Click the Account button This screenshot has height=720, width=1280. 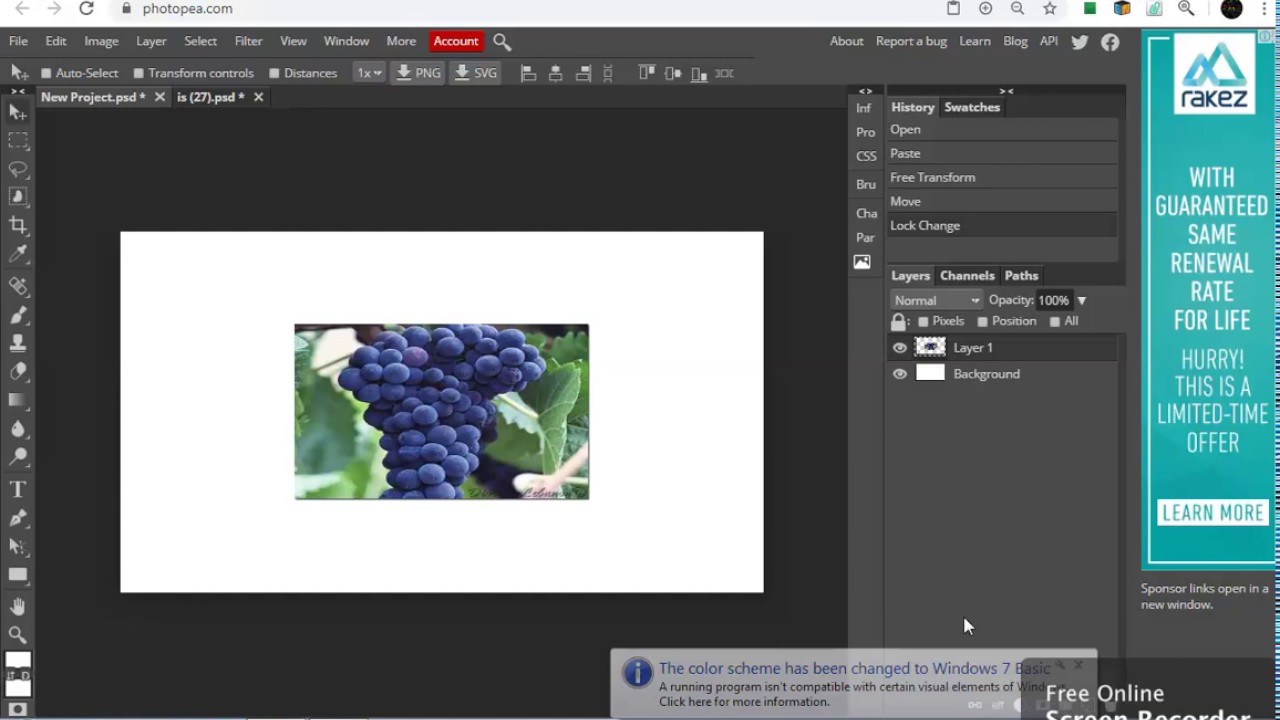(x=456, y=41)
